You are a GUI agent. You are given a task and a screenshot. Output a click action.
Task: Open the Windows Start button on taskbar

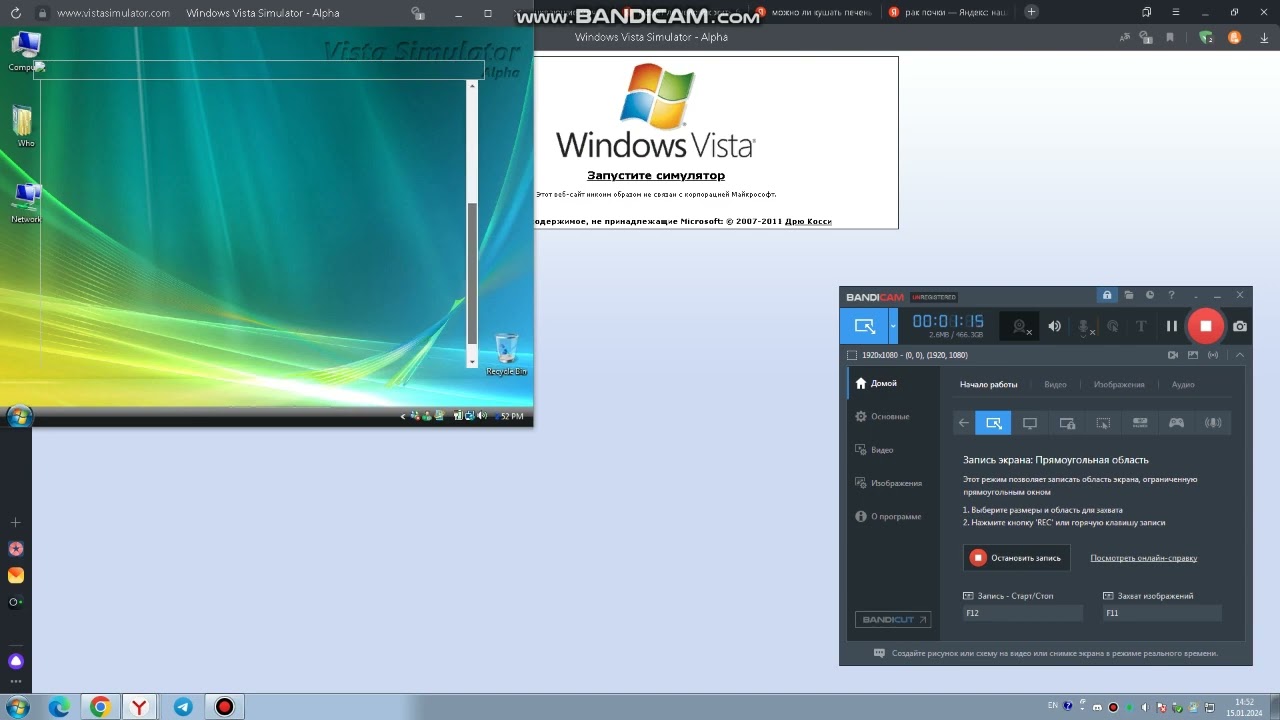(18, 707)
